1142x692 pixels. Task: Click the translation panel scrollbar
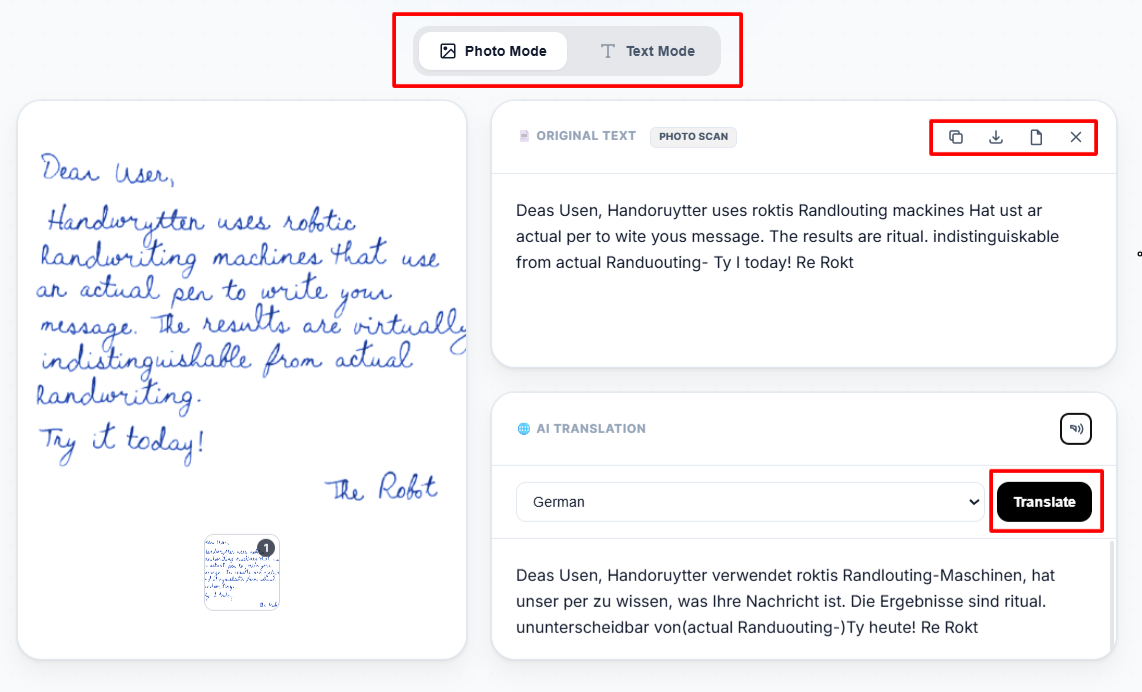coord(1111,597)
